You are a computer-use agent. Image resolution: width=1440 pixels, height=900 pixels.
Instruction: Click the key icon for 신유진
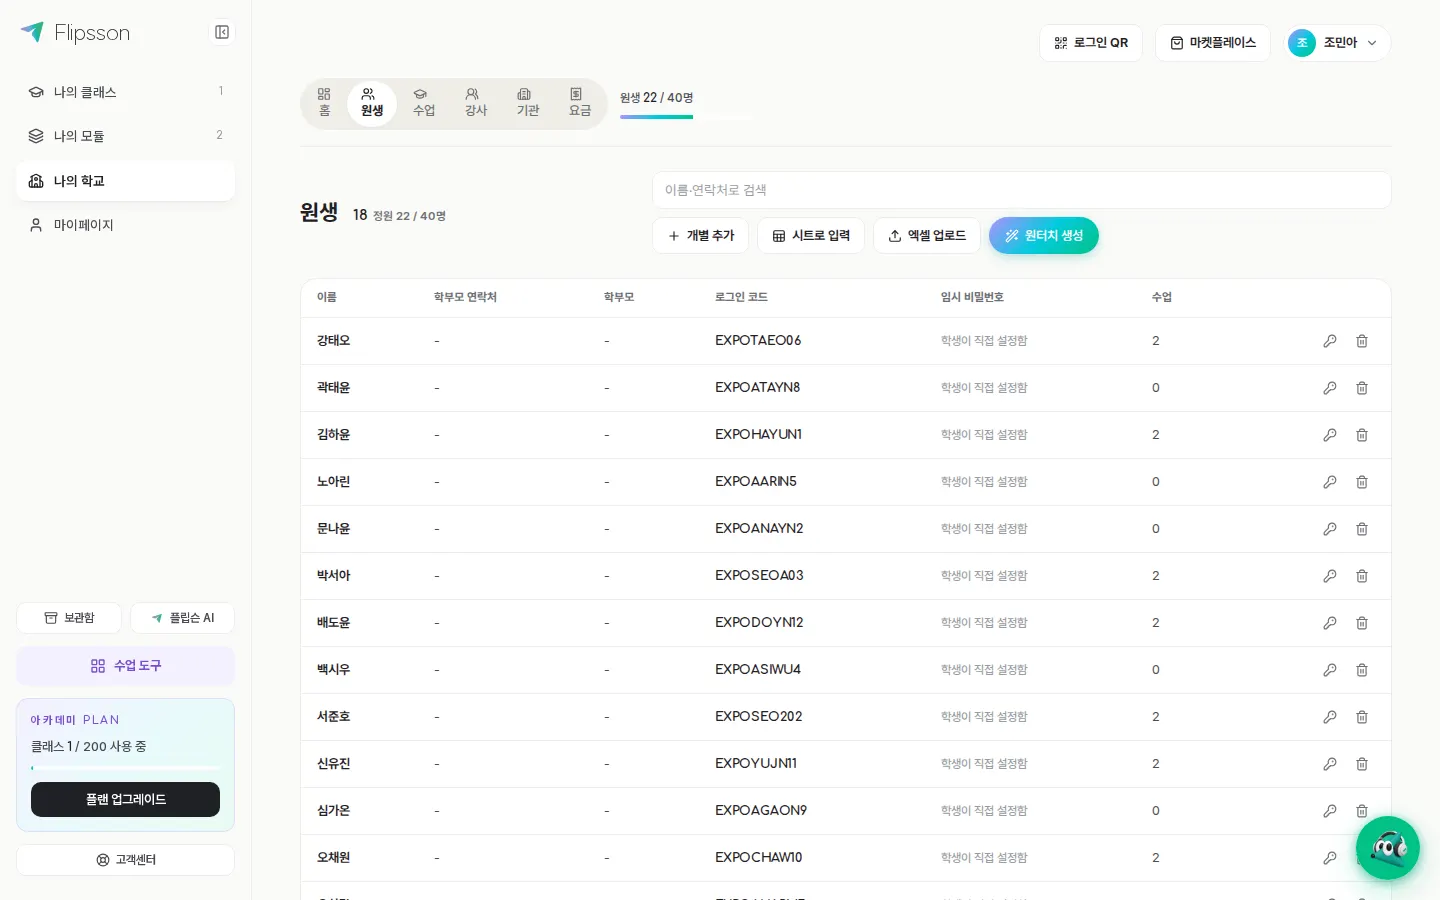(1330, 764)
